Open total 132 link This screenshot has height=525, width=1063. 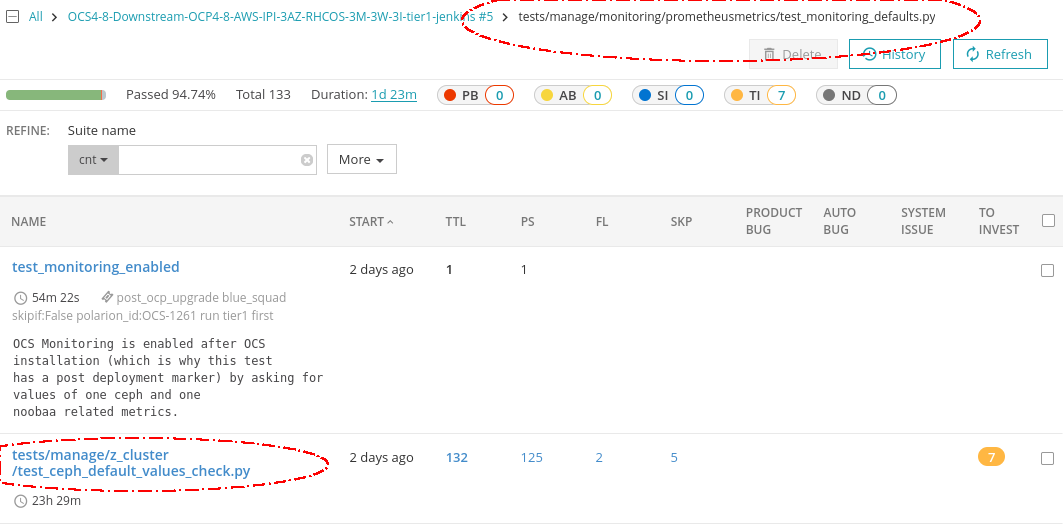point(457,458)
